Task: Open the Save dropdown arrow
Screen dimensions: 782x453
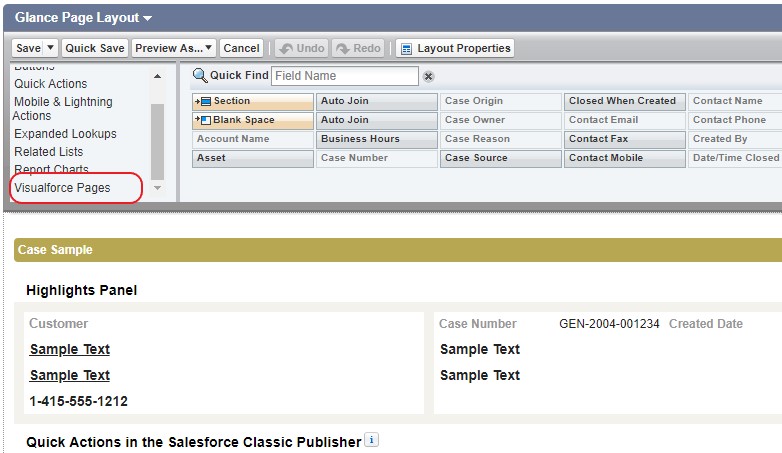Action: point(50,48)
